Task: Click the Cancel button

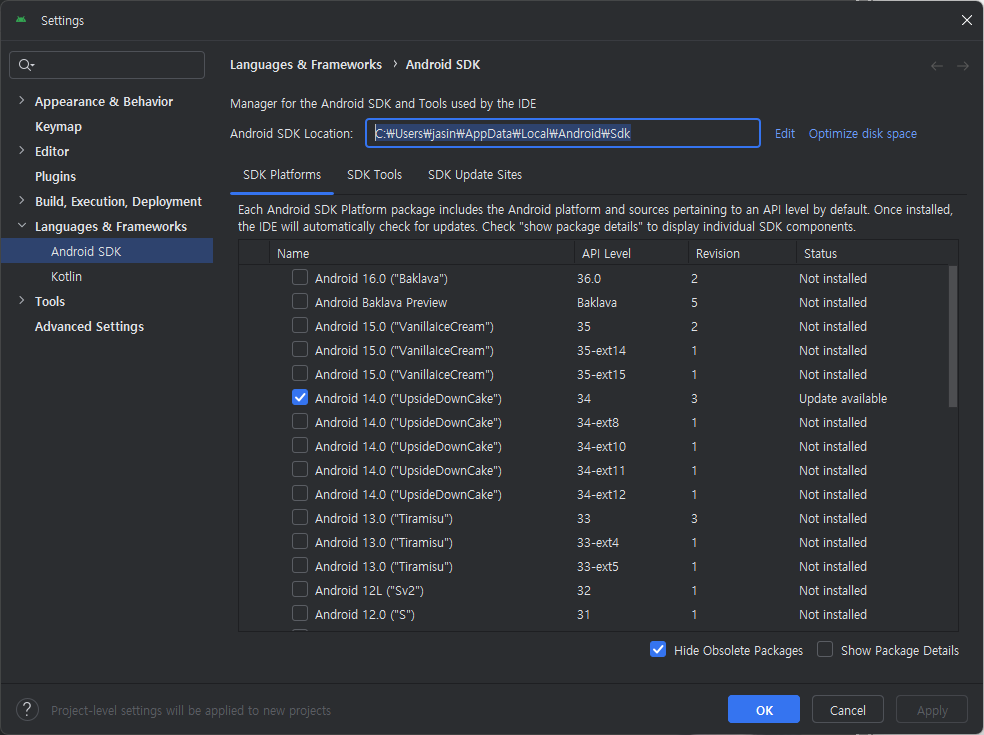Action: (847, 709)
